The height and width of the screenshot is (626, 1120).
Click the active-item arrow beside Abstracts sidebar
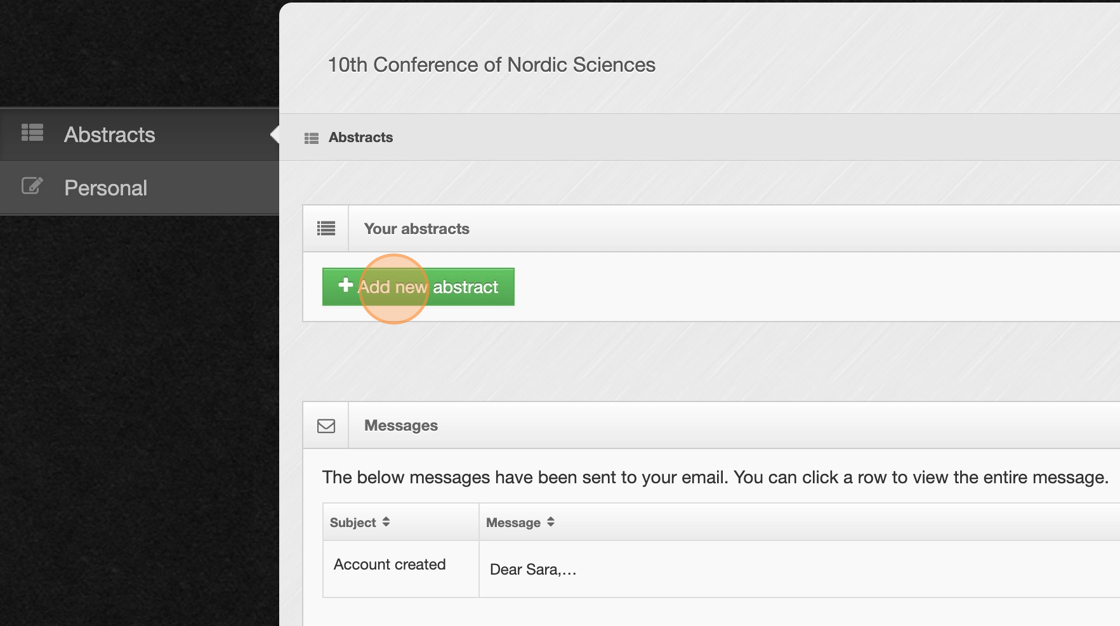coord(274,135)
